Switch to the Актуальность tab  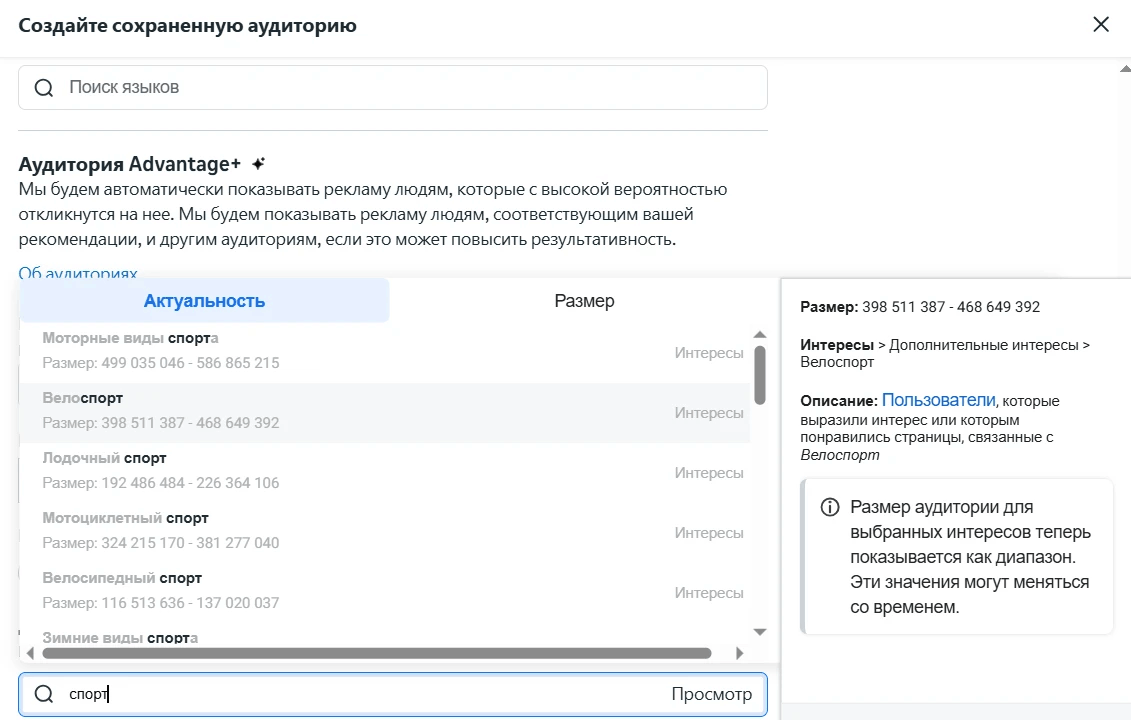204,300
